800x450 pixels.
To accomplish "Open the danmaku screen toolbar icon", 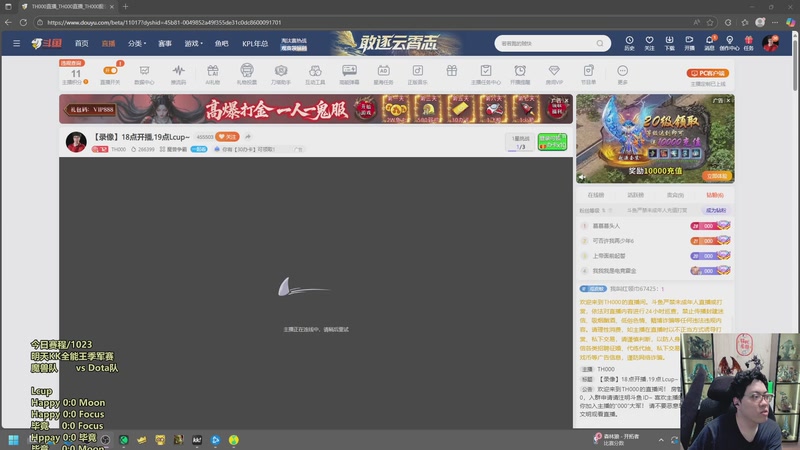I will [x=349, y=74].
